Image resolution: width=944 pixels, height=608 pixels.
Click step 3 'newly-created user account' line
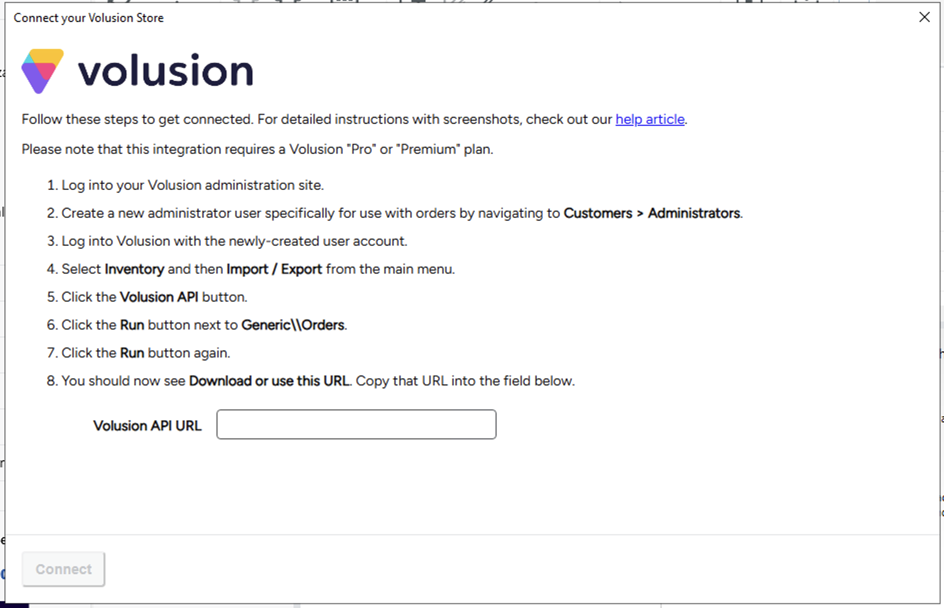pos(234,241)
